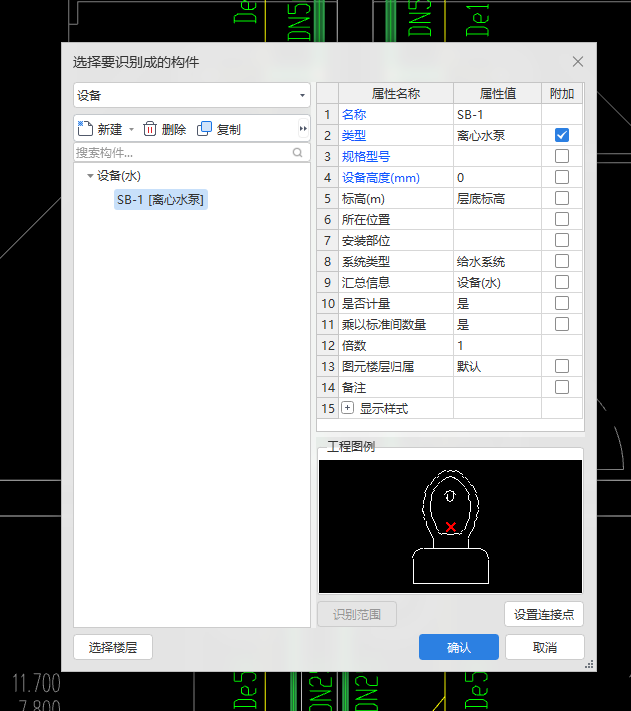This screenshot has width=631, height=711.
Task: Click the 属性名称 column header
Action: point(396,93)
